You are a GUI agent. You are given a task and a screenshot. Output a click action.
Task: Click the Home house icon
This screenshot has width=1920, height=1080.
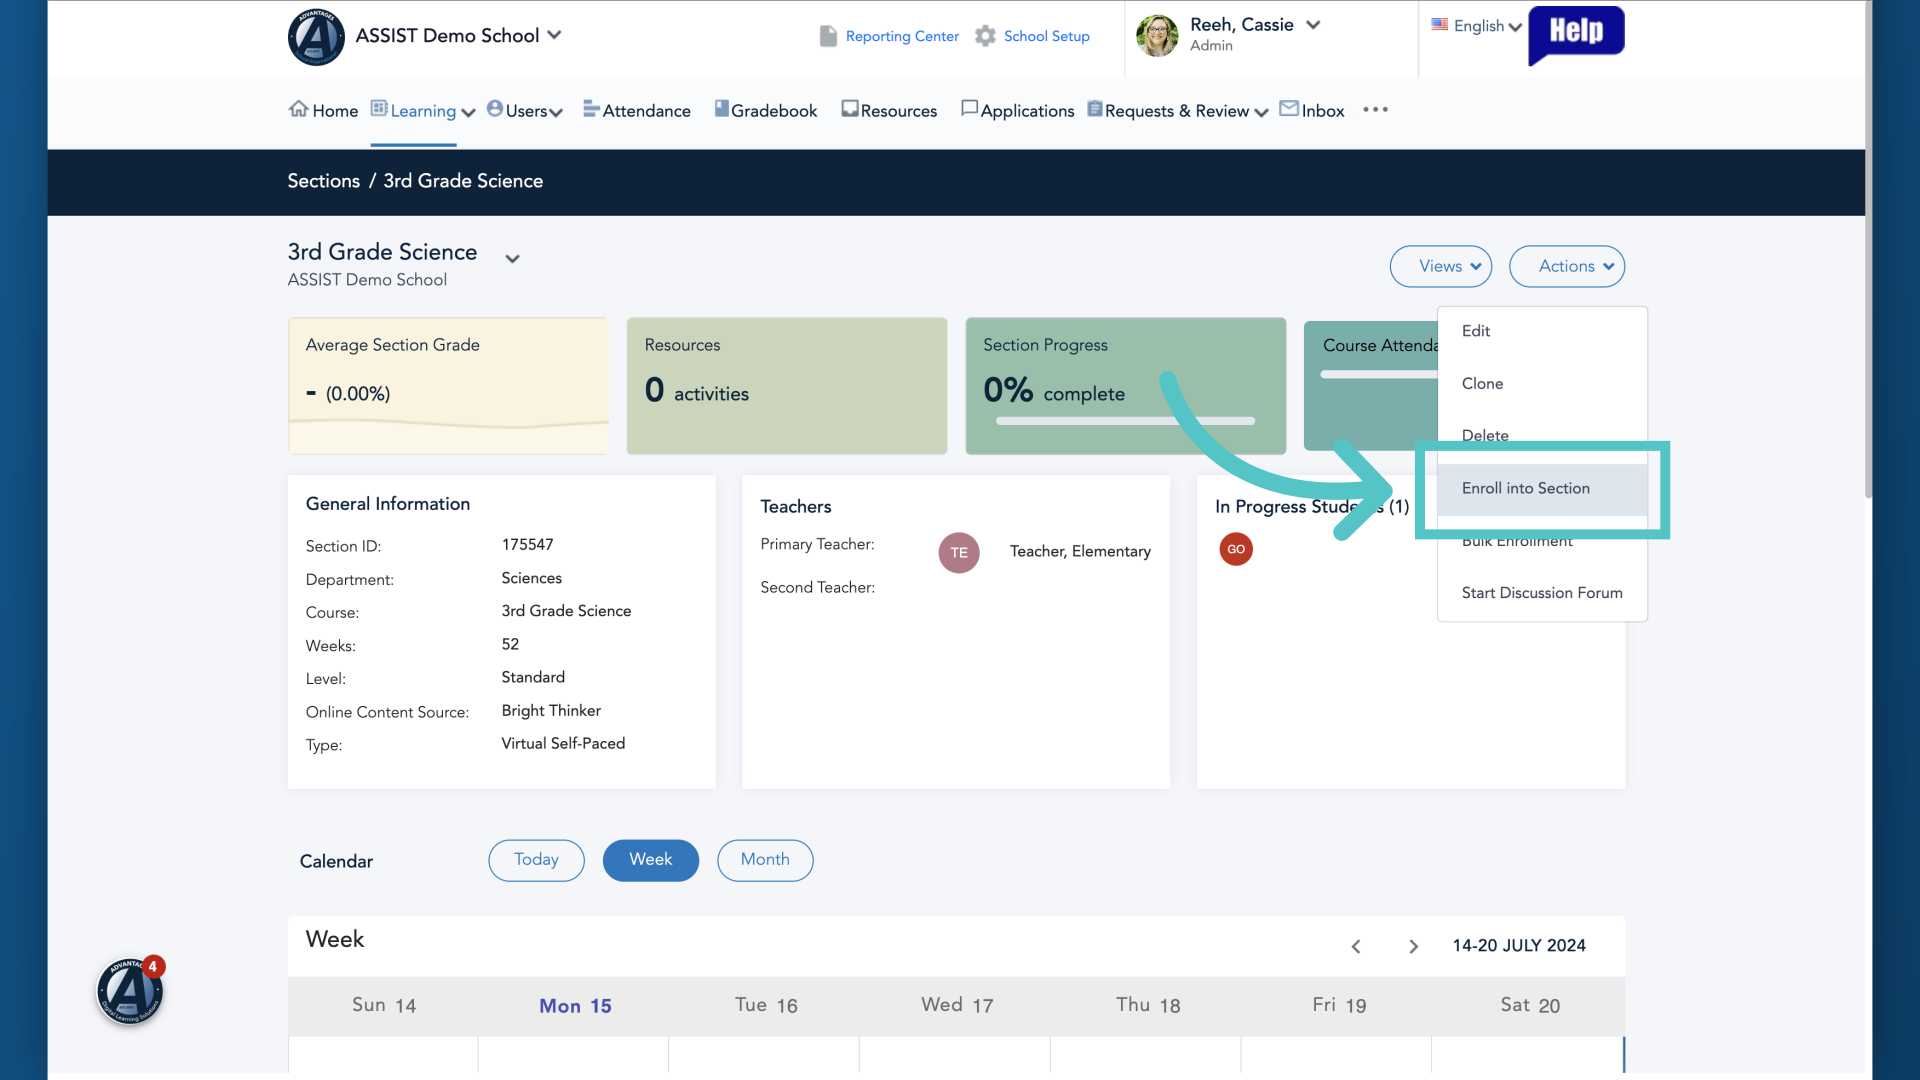coord(298,109)
